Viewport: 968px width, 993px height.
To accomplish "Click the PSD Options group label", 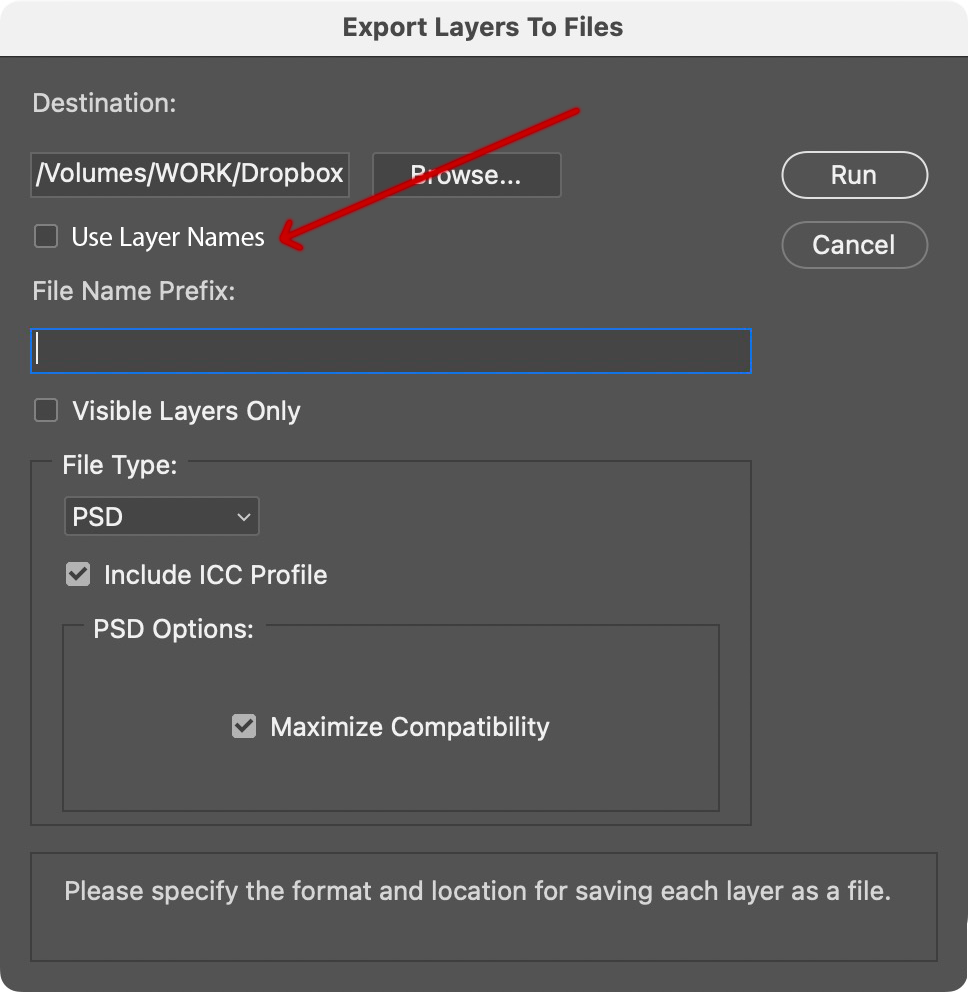I will (171, 628).
